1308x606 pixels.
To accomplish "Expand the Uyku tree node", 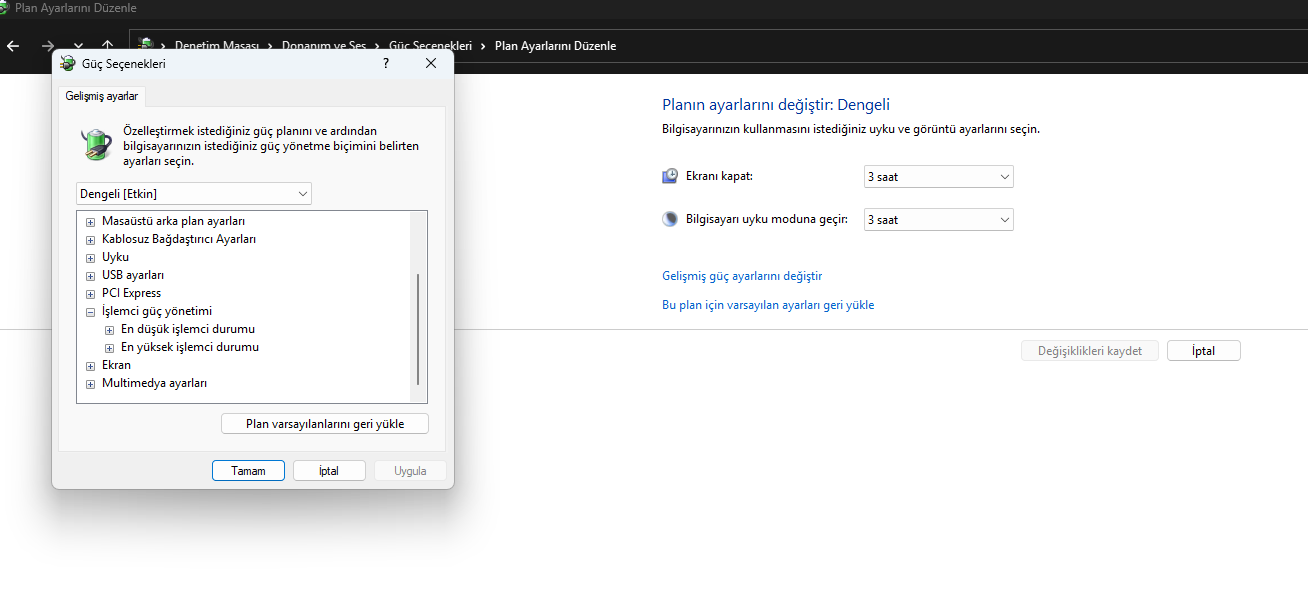I will pyautogui.click(x=91, y=258).
